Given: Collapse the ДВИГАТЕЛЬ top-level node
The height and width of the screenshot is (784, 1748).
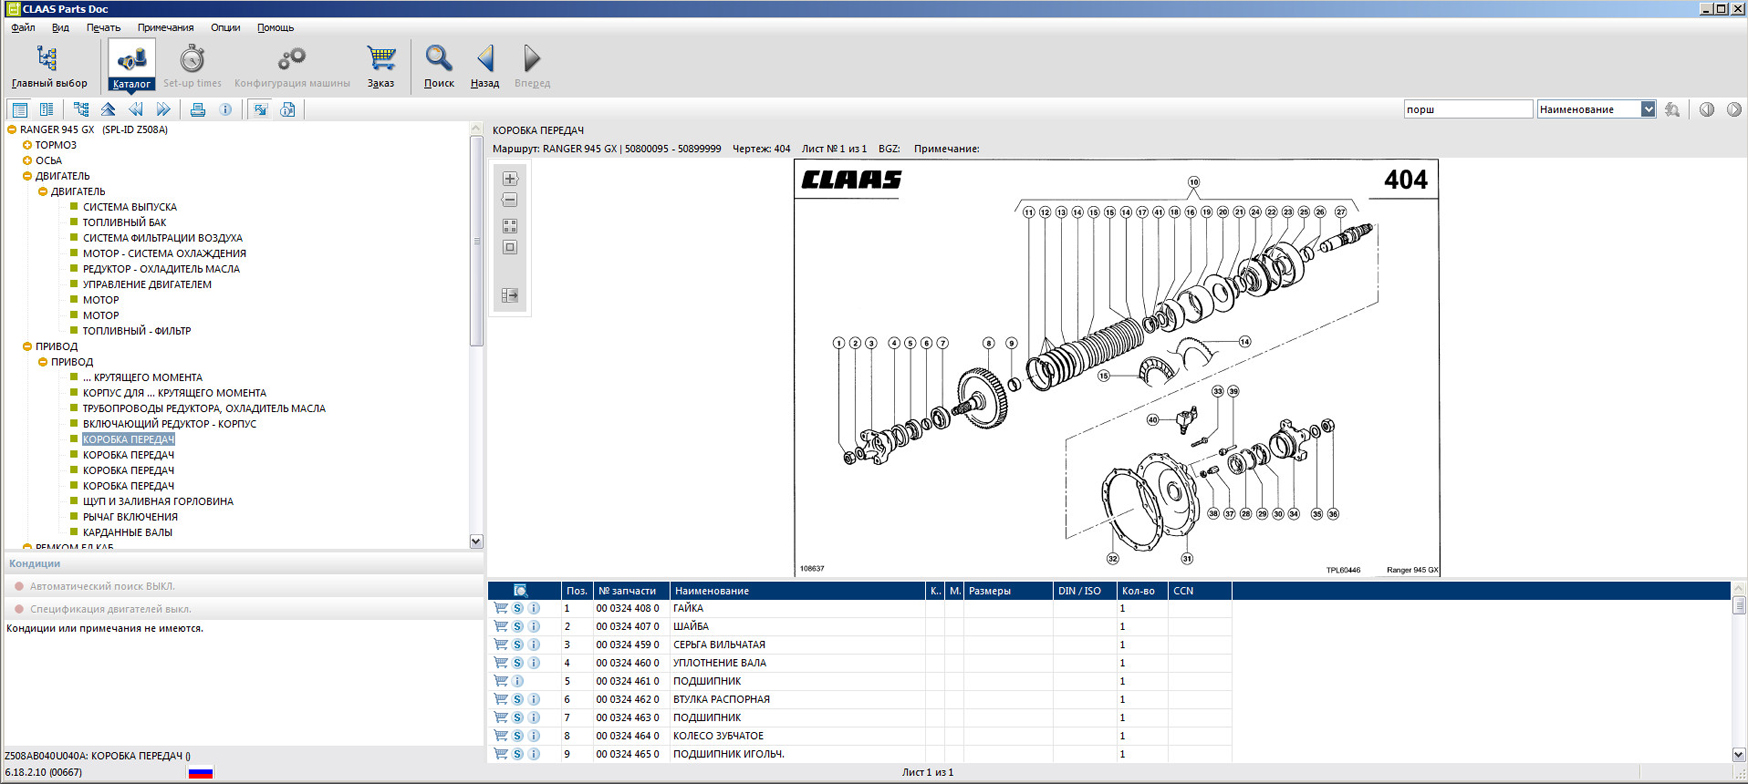Looking at the screenshot, I should 27,176.
